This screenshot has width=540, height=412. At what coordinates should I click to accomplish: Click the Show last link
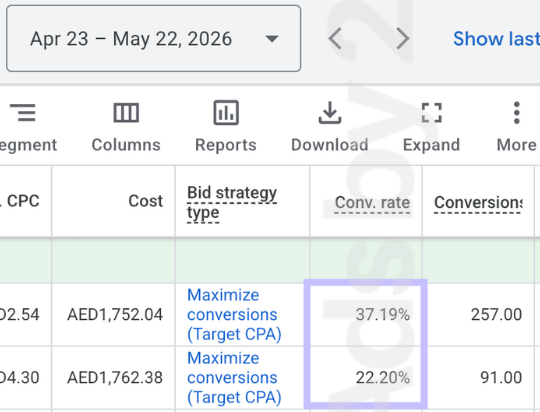coord(496,39)
